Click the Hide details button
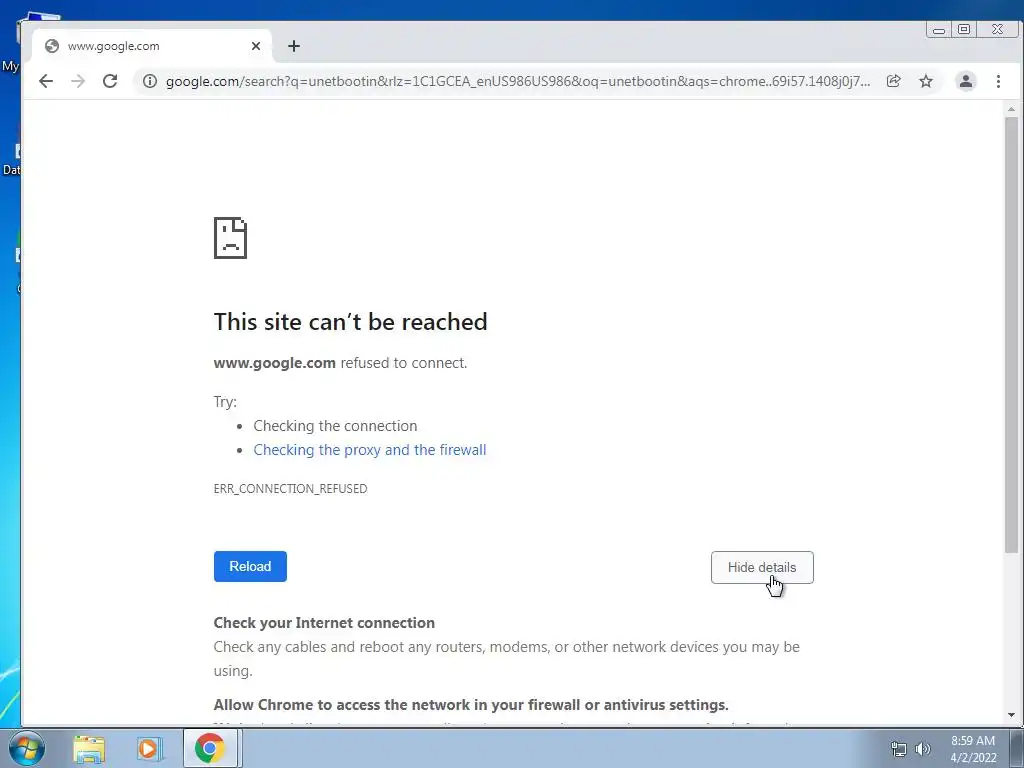 tap(762, 568)
